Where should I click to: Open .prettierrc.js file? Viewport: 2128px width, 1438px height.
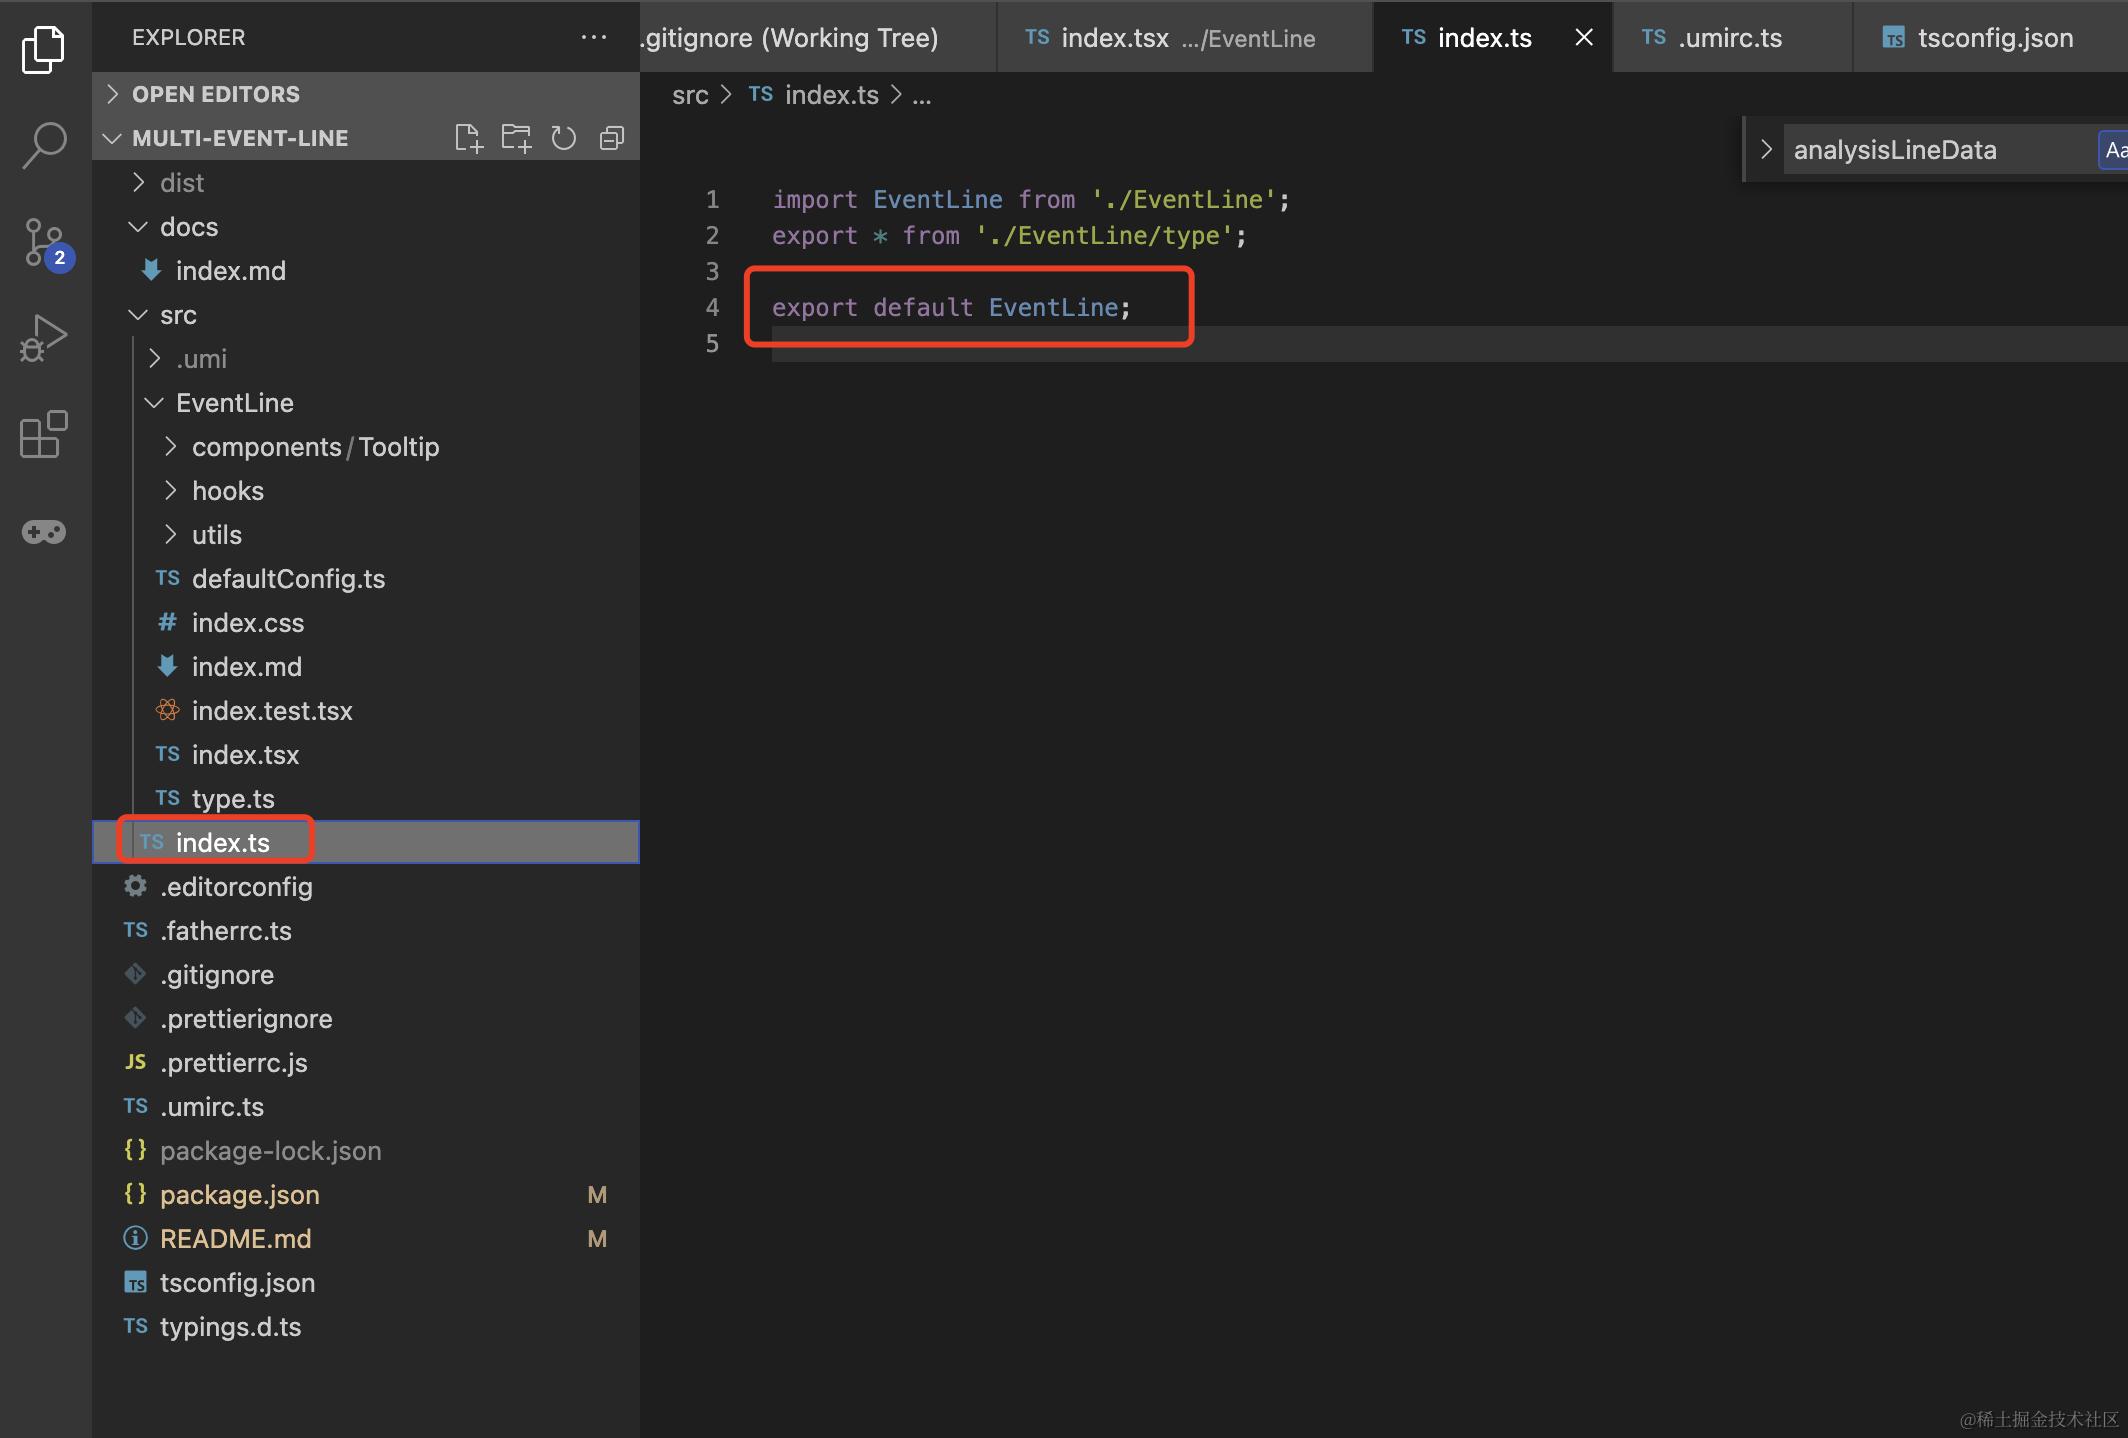[366, 1062]
